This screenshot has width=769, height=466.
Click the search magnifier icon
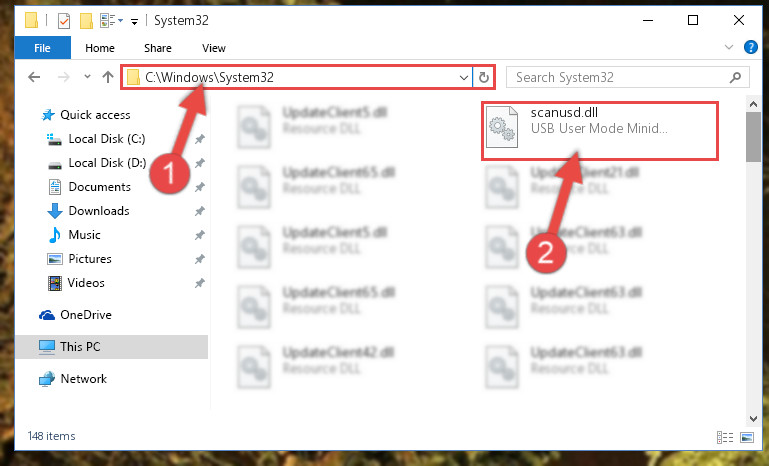click(x=735, y=78)
